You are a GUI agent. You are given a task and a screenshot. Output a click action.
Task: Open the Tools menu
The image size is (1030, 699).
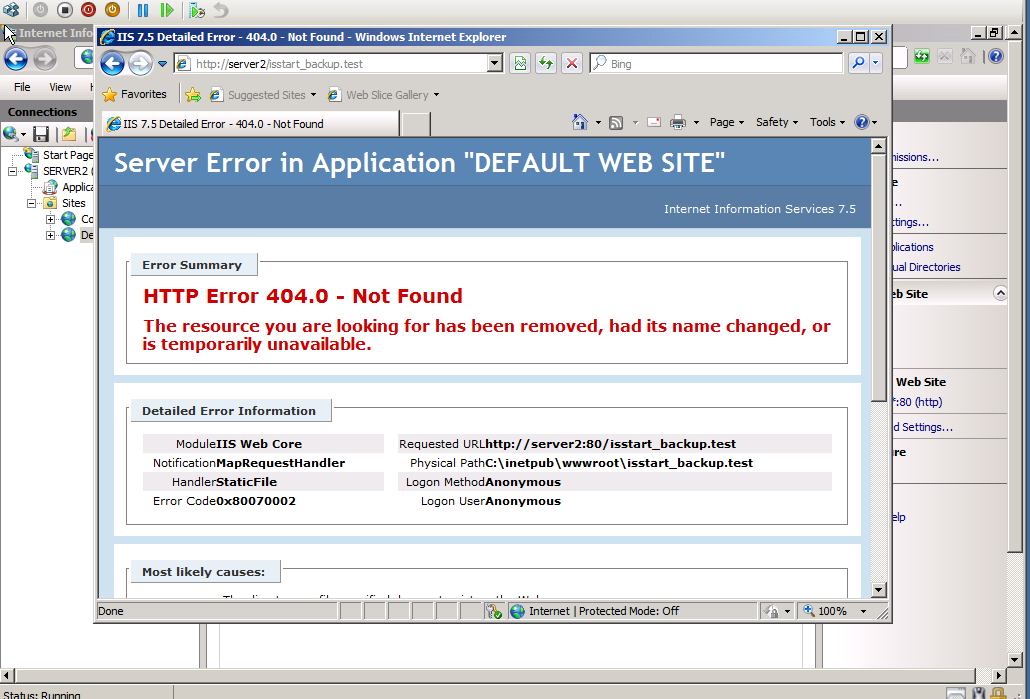point(827,122)
